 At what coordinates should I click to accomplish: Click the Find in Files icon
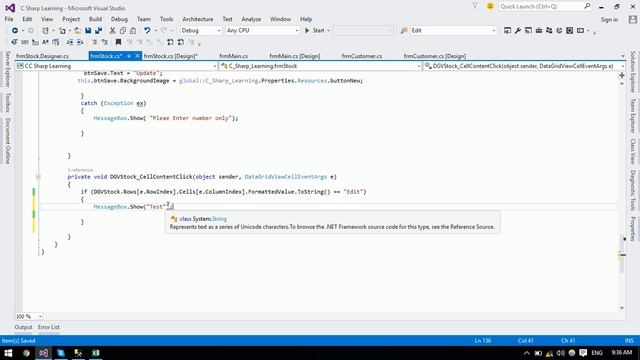[404, 31]
